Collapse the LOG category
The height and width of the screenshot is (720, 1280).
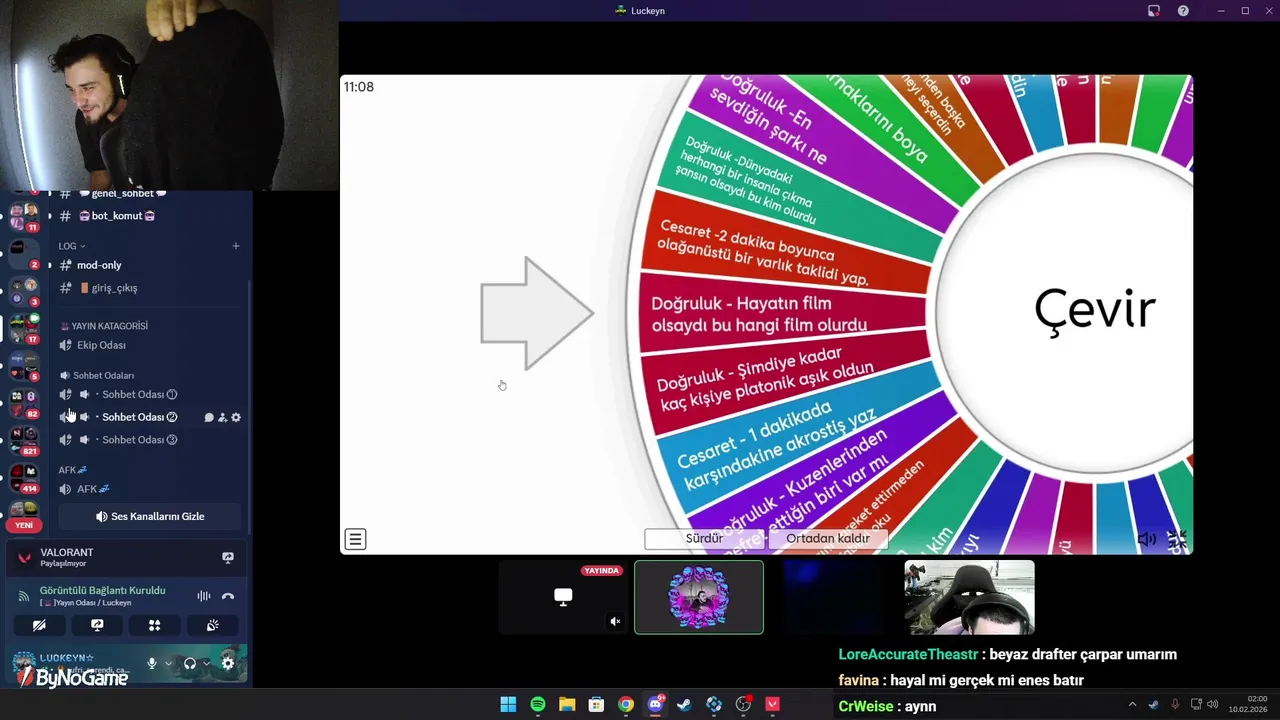tap(71, 246)
